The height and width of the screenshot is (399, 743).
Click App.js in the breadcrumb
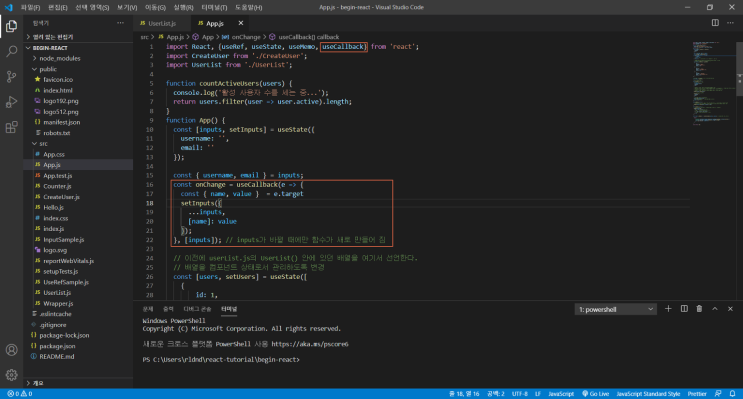tap(175, 37)
